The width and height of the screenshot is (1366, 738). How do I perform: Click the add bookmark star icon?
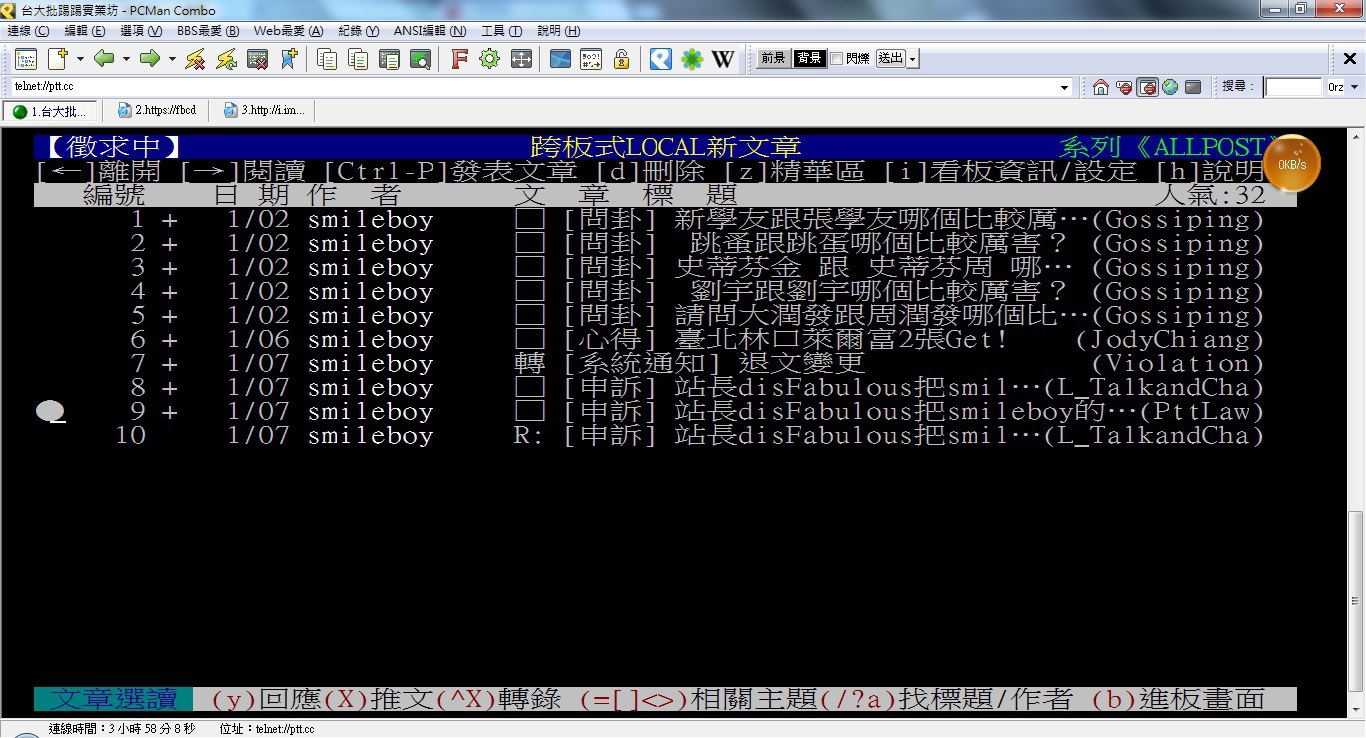click(x=288, y=59)
